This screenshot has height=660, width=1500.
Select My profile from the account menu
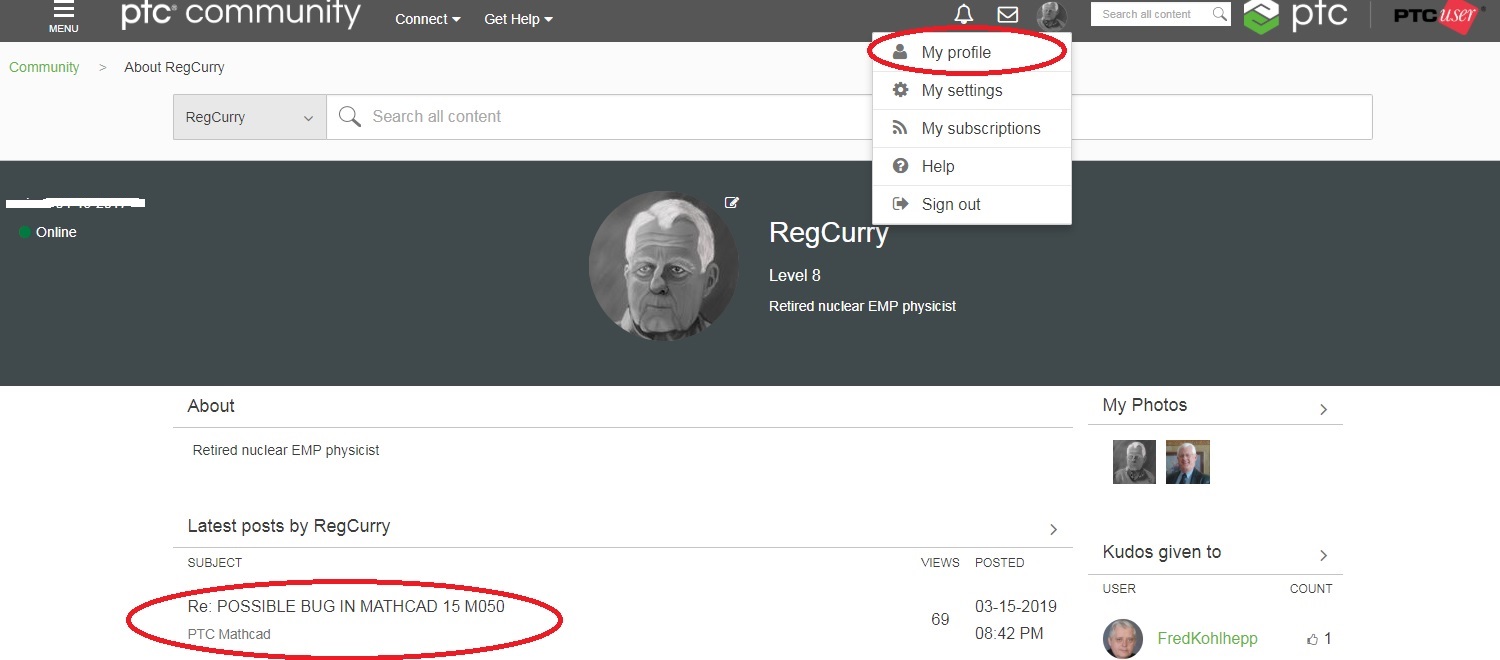click(955, 52)
